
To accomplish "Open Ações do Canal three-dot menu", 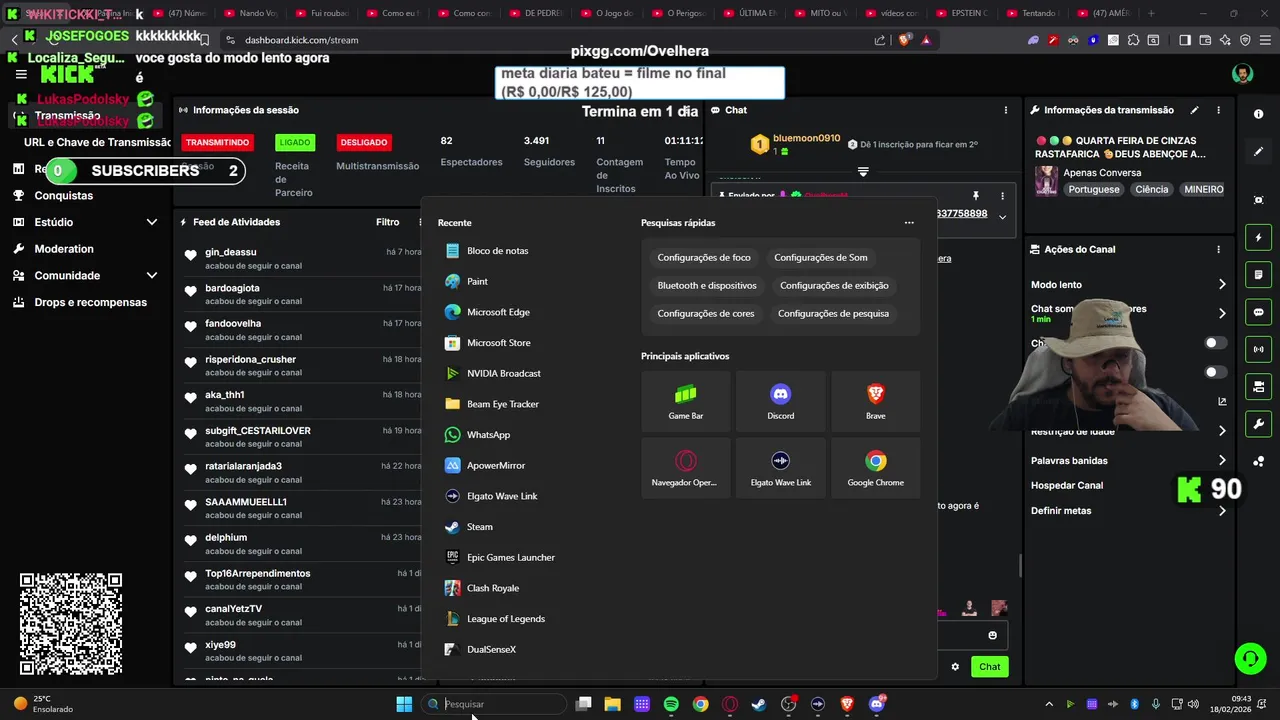I will click(x=1218, y=249).
